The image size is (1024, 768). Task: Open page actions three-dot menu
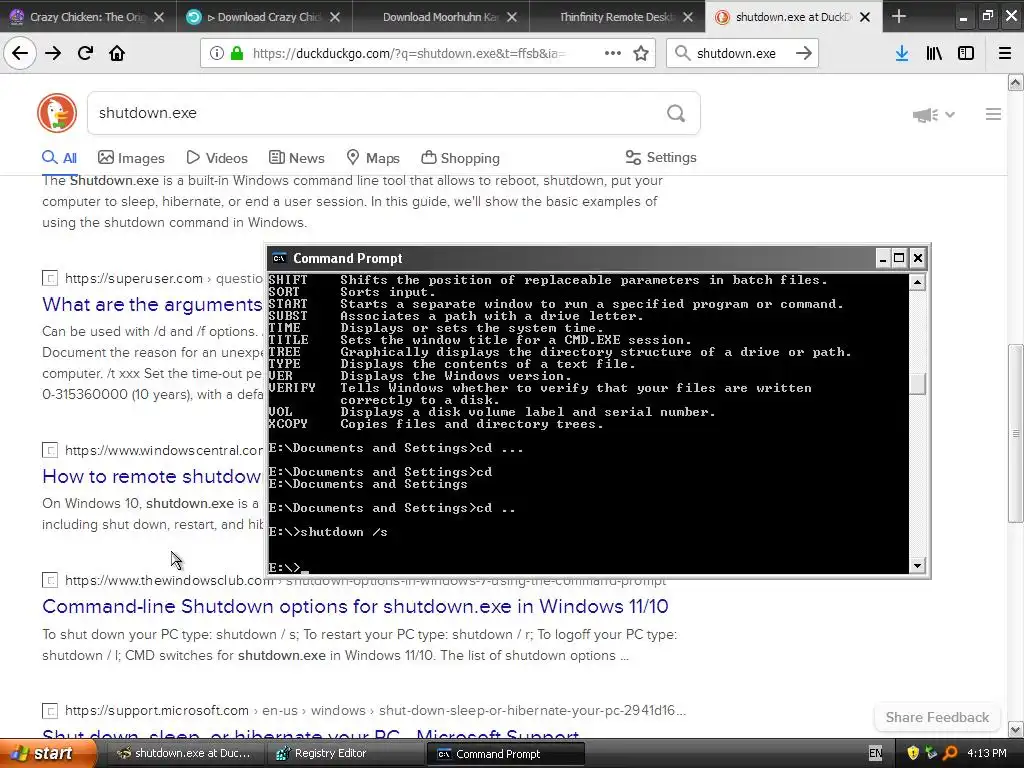coord(612,53)
